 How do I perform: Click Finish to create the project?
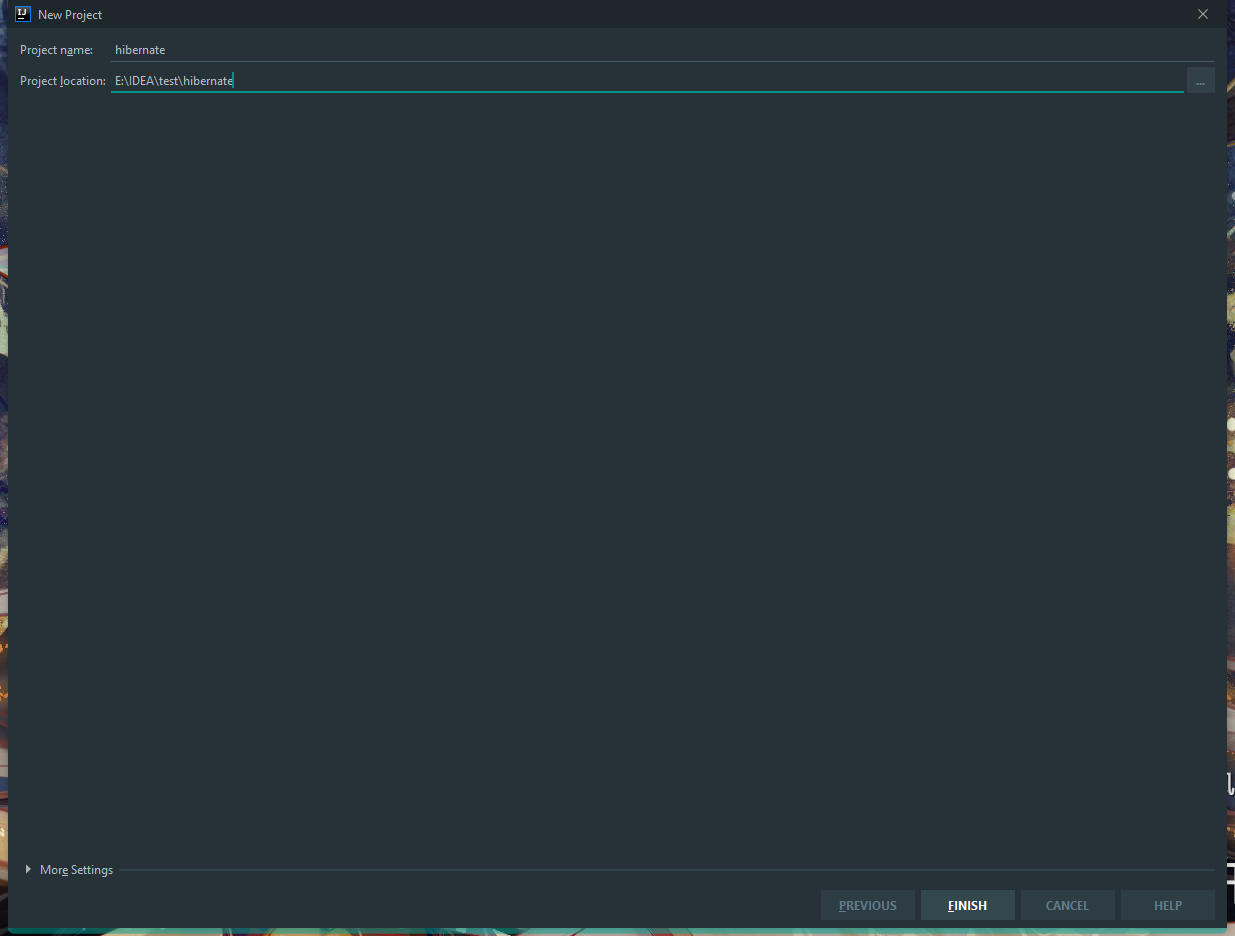(x=968, y=905)
